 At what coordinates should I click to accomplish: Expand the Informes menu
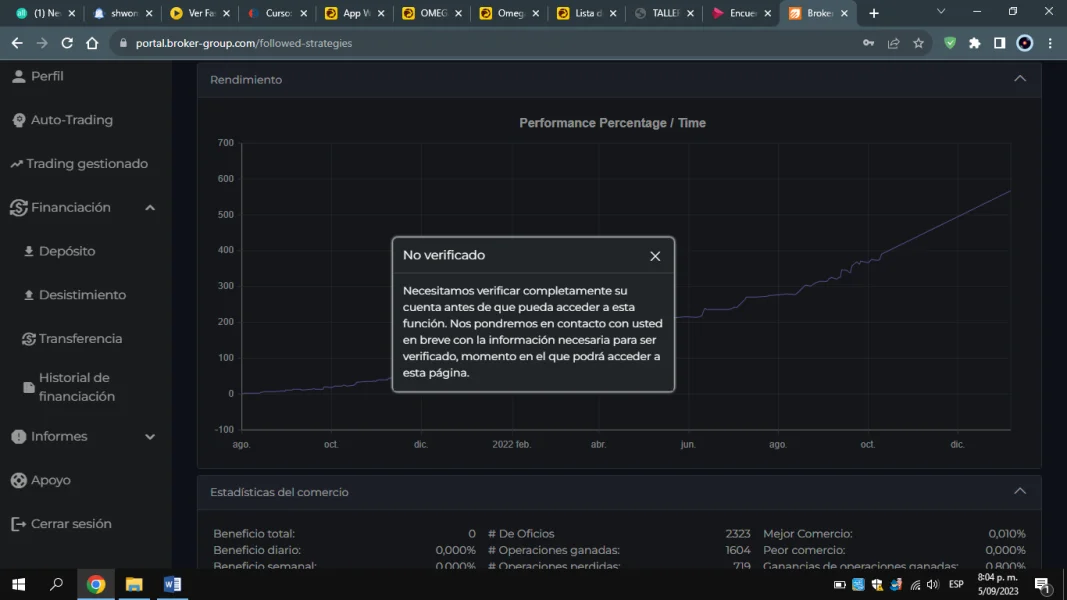click(150, 437)
